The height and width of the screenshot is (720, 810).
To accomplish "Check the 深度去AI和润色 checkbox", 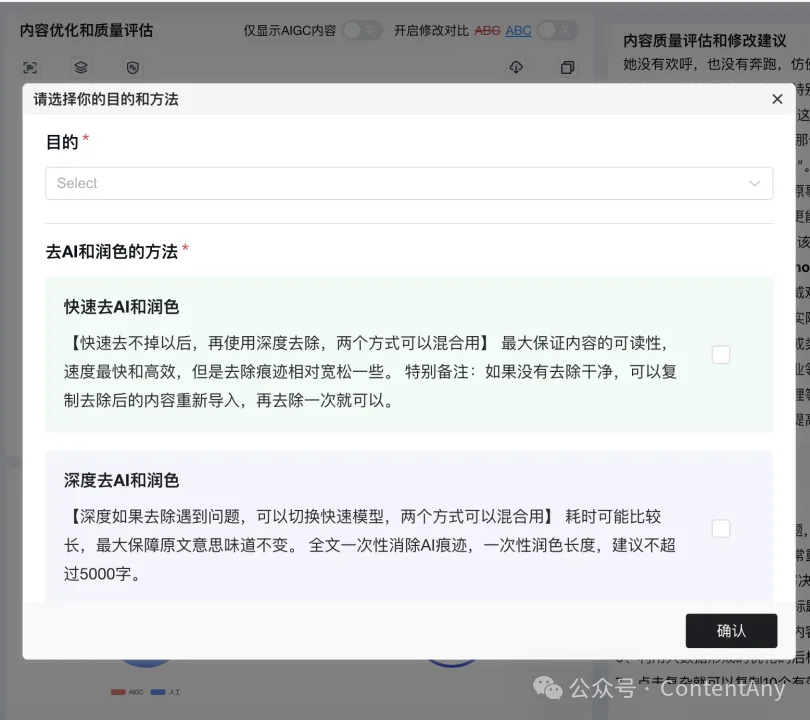I will coord(720,528).
